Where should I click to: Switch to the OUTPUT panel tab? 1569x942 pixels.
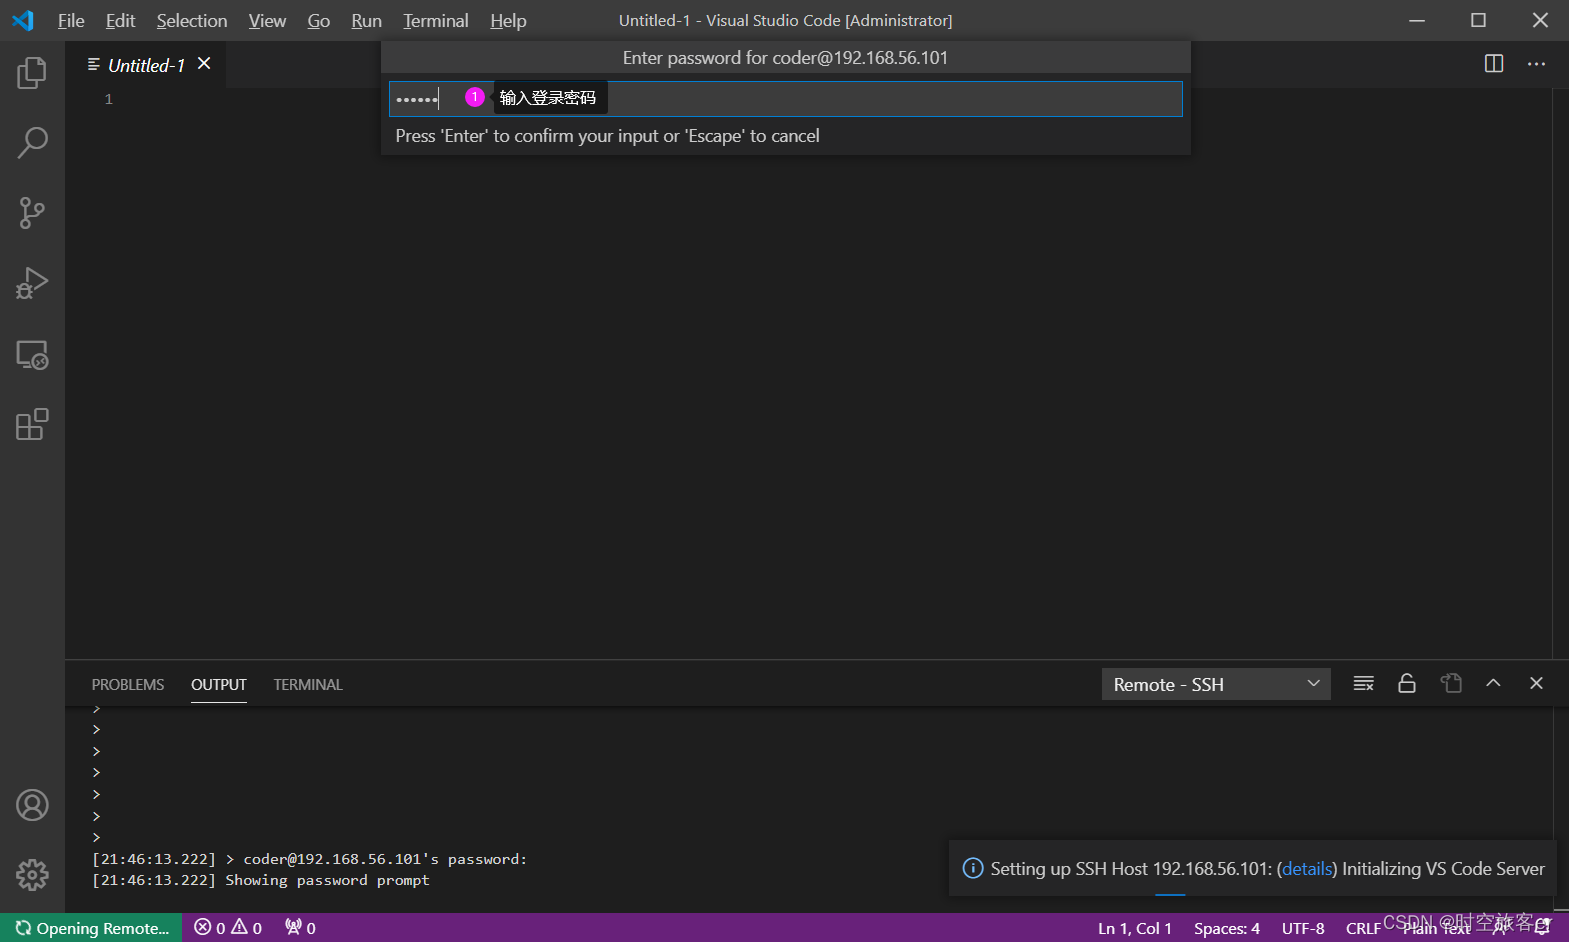(219, 685)
